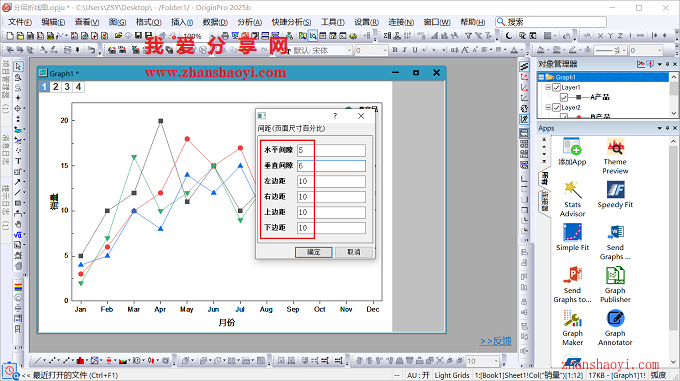Launch the Graph Publisher app
The image size is (680, 381).
[x=615, y=284]
